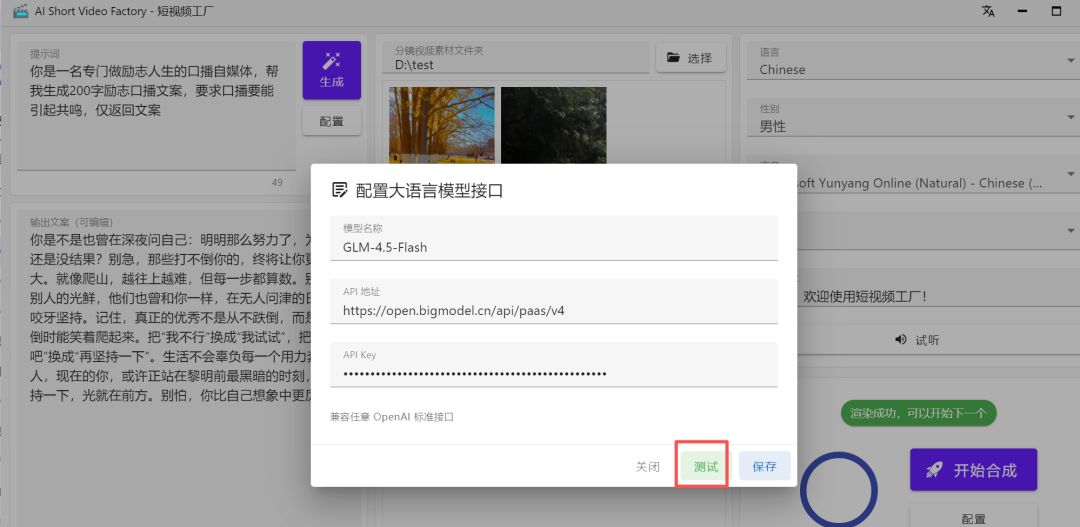The image size is (1080, 527).
Task: Click the green 测试 button
Action: coord(706,466)
